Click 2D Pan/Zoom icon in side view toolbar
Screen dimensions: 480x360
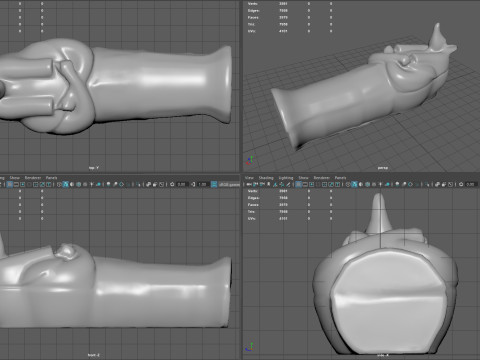(281, 184)
